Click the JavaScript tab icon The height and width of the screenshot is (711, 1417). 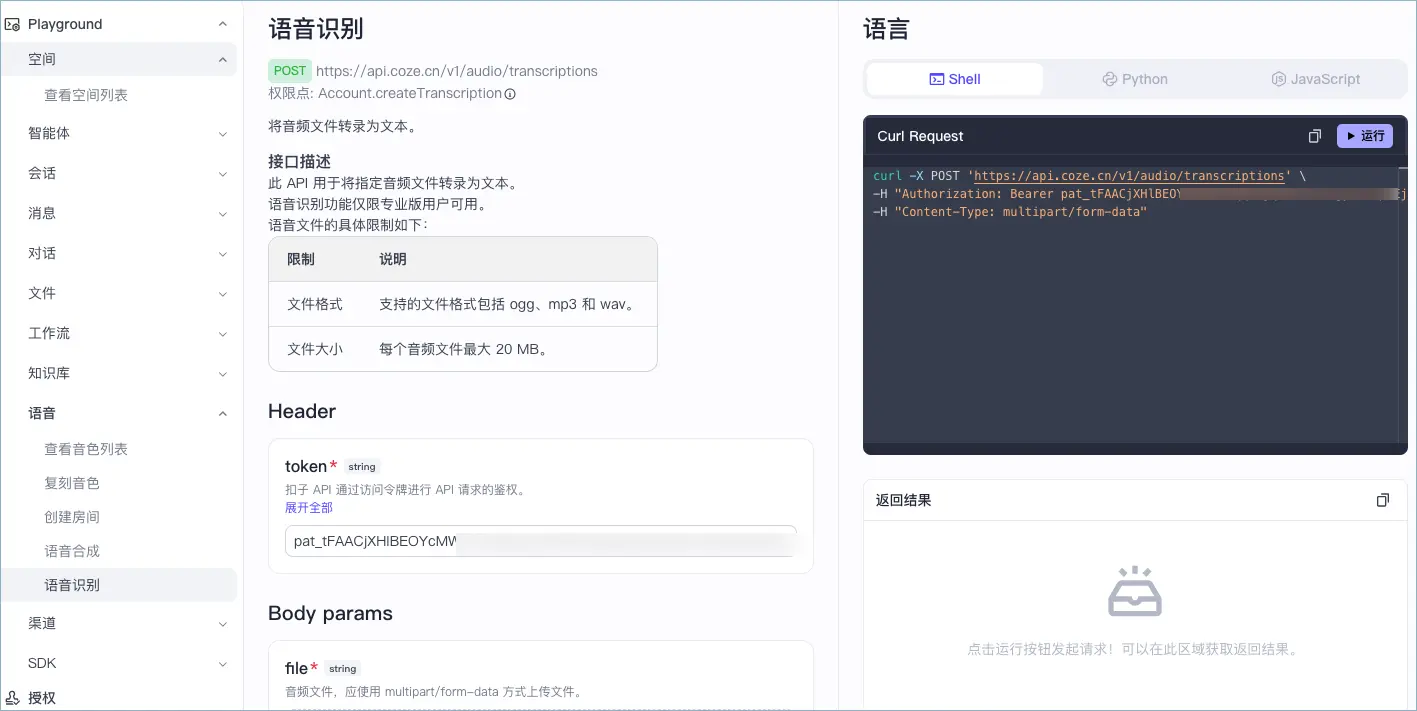coord(1278,79)
